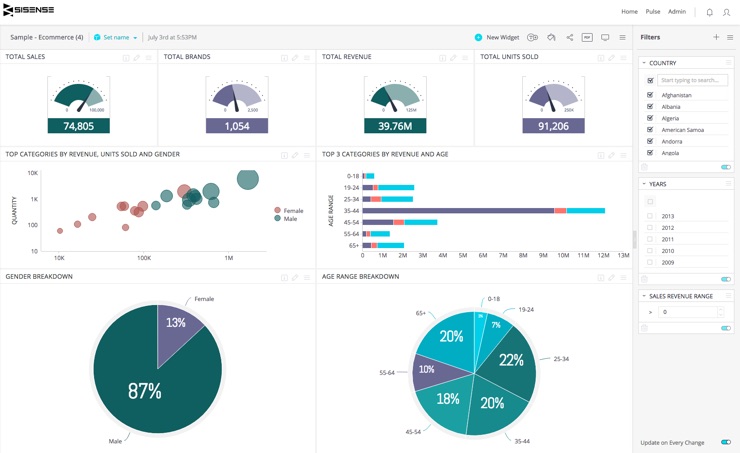Open the Filters panel hamburger menu
Screen dimensions: 740x453
point(730,37)
